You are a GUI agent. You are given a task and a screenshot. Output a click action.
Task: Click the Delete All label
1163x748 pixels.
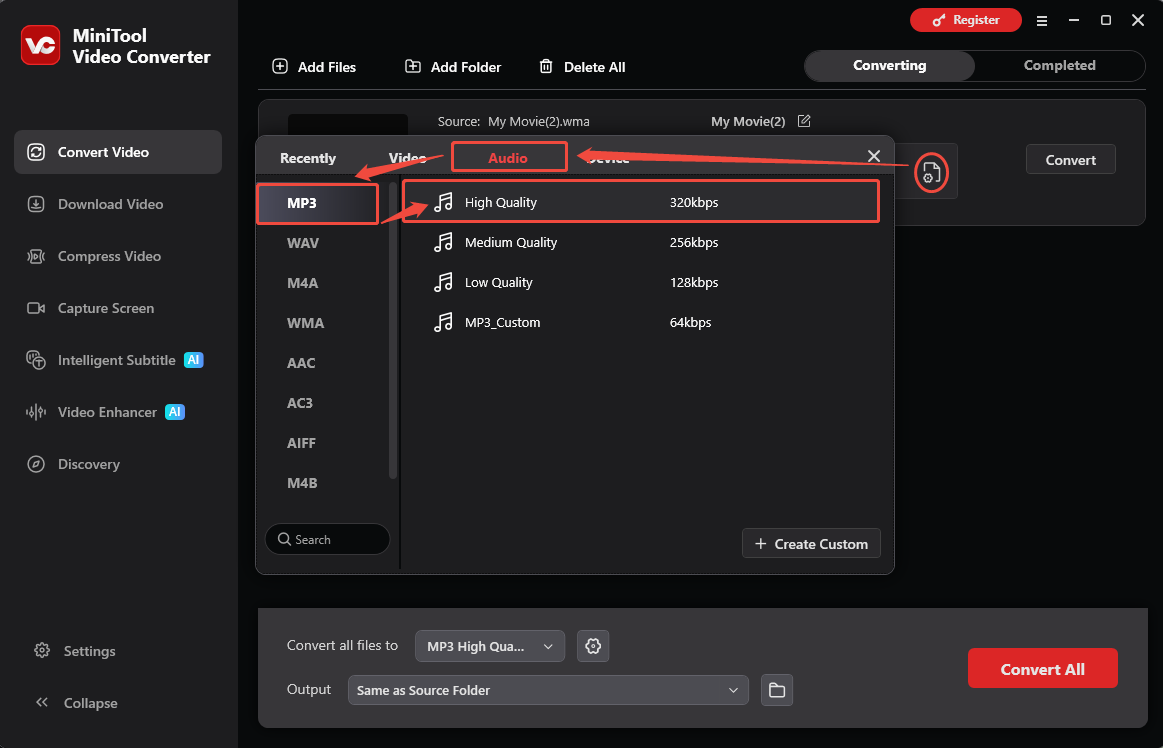click(x=594, y=67)
